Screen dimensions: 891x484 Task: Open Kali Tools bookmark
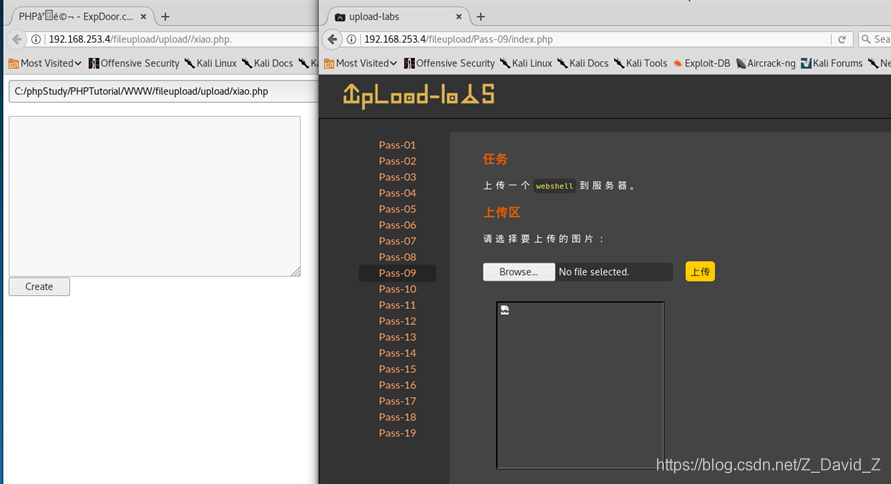640,63
